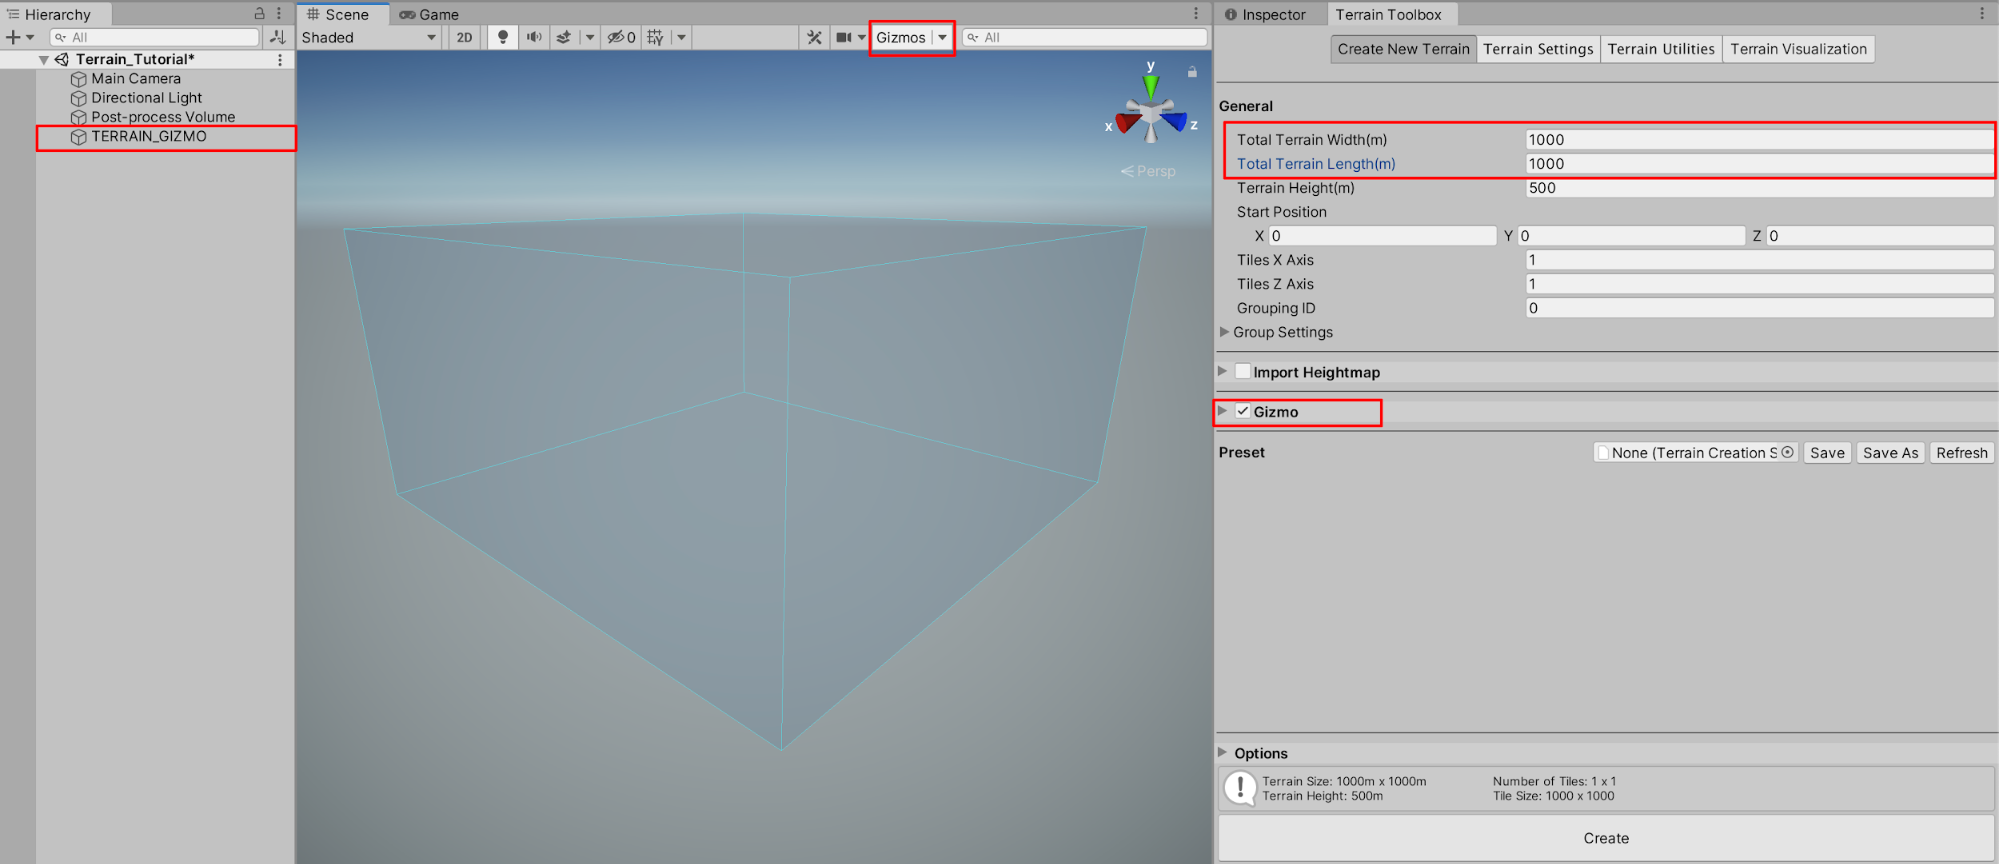Lock the Hierarchy panel with padlock icon

259,14
